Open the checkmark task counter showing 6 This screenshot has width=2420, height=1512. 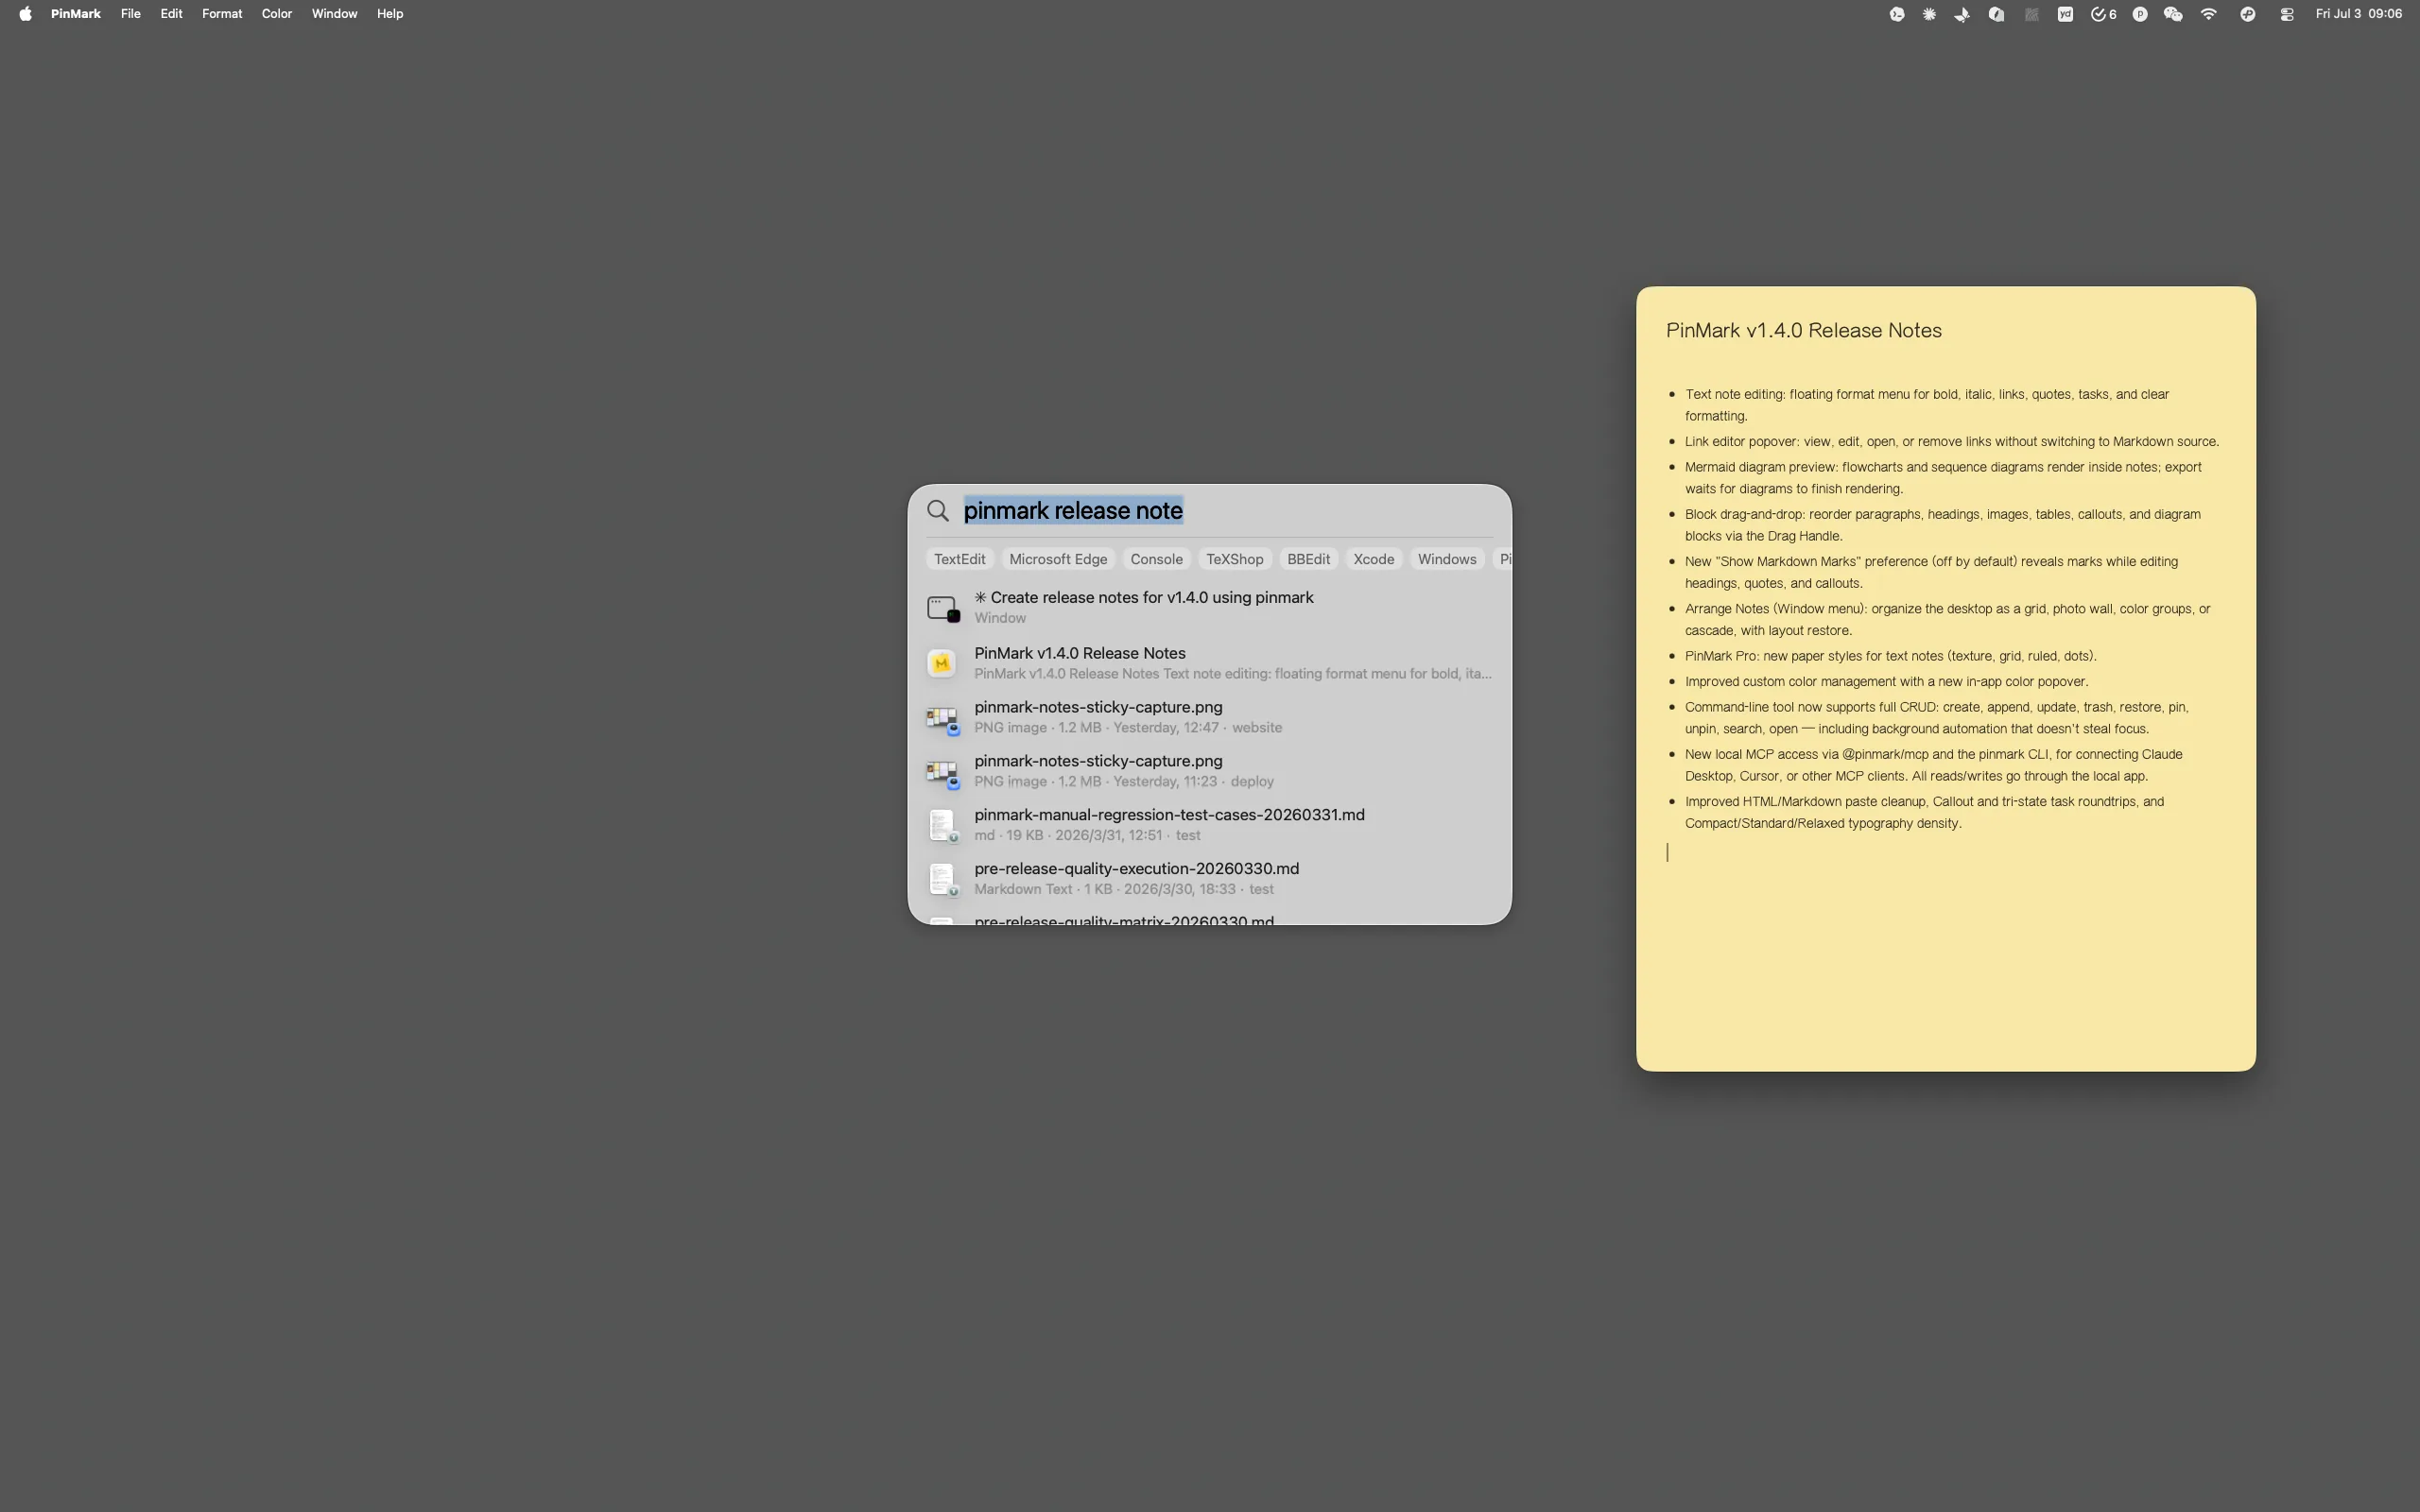click(x=2104, y=14)
